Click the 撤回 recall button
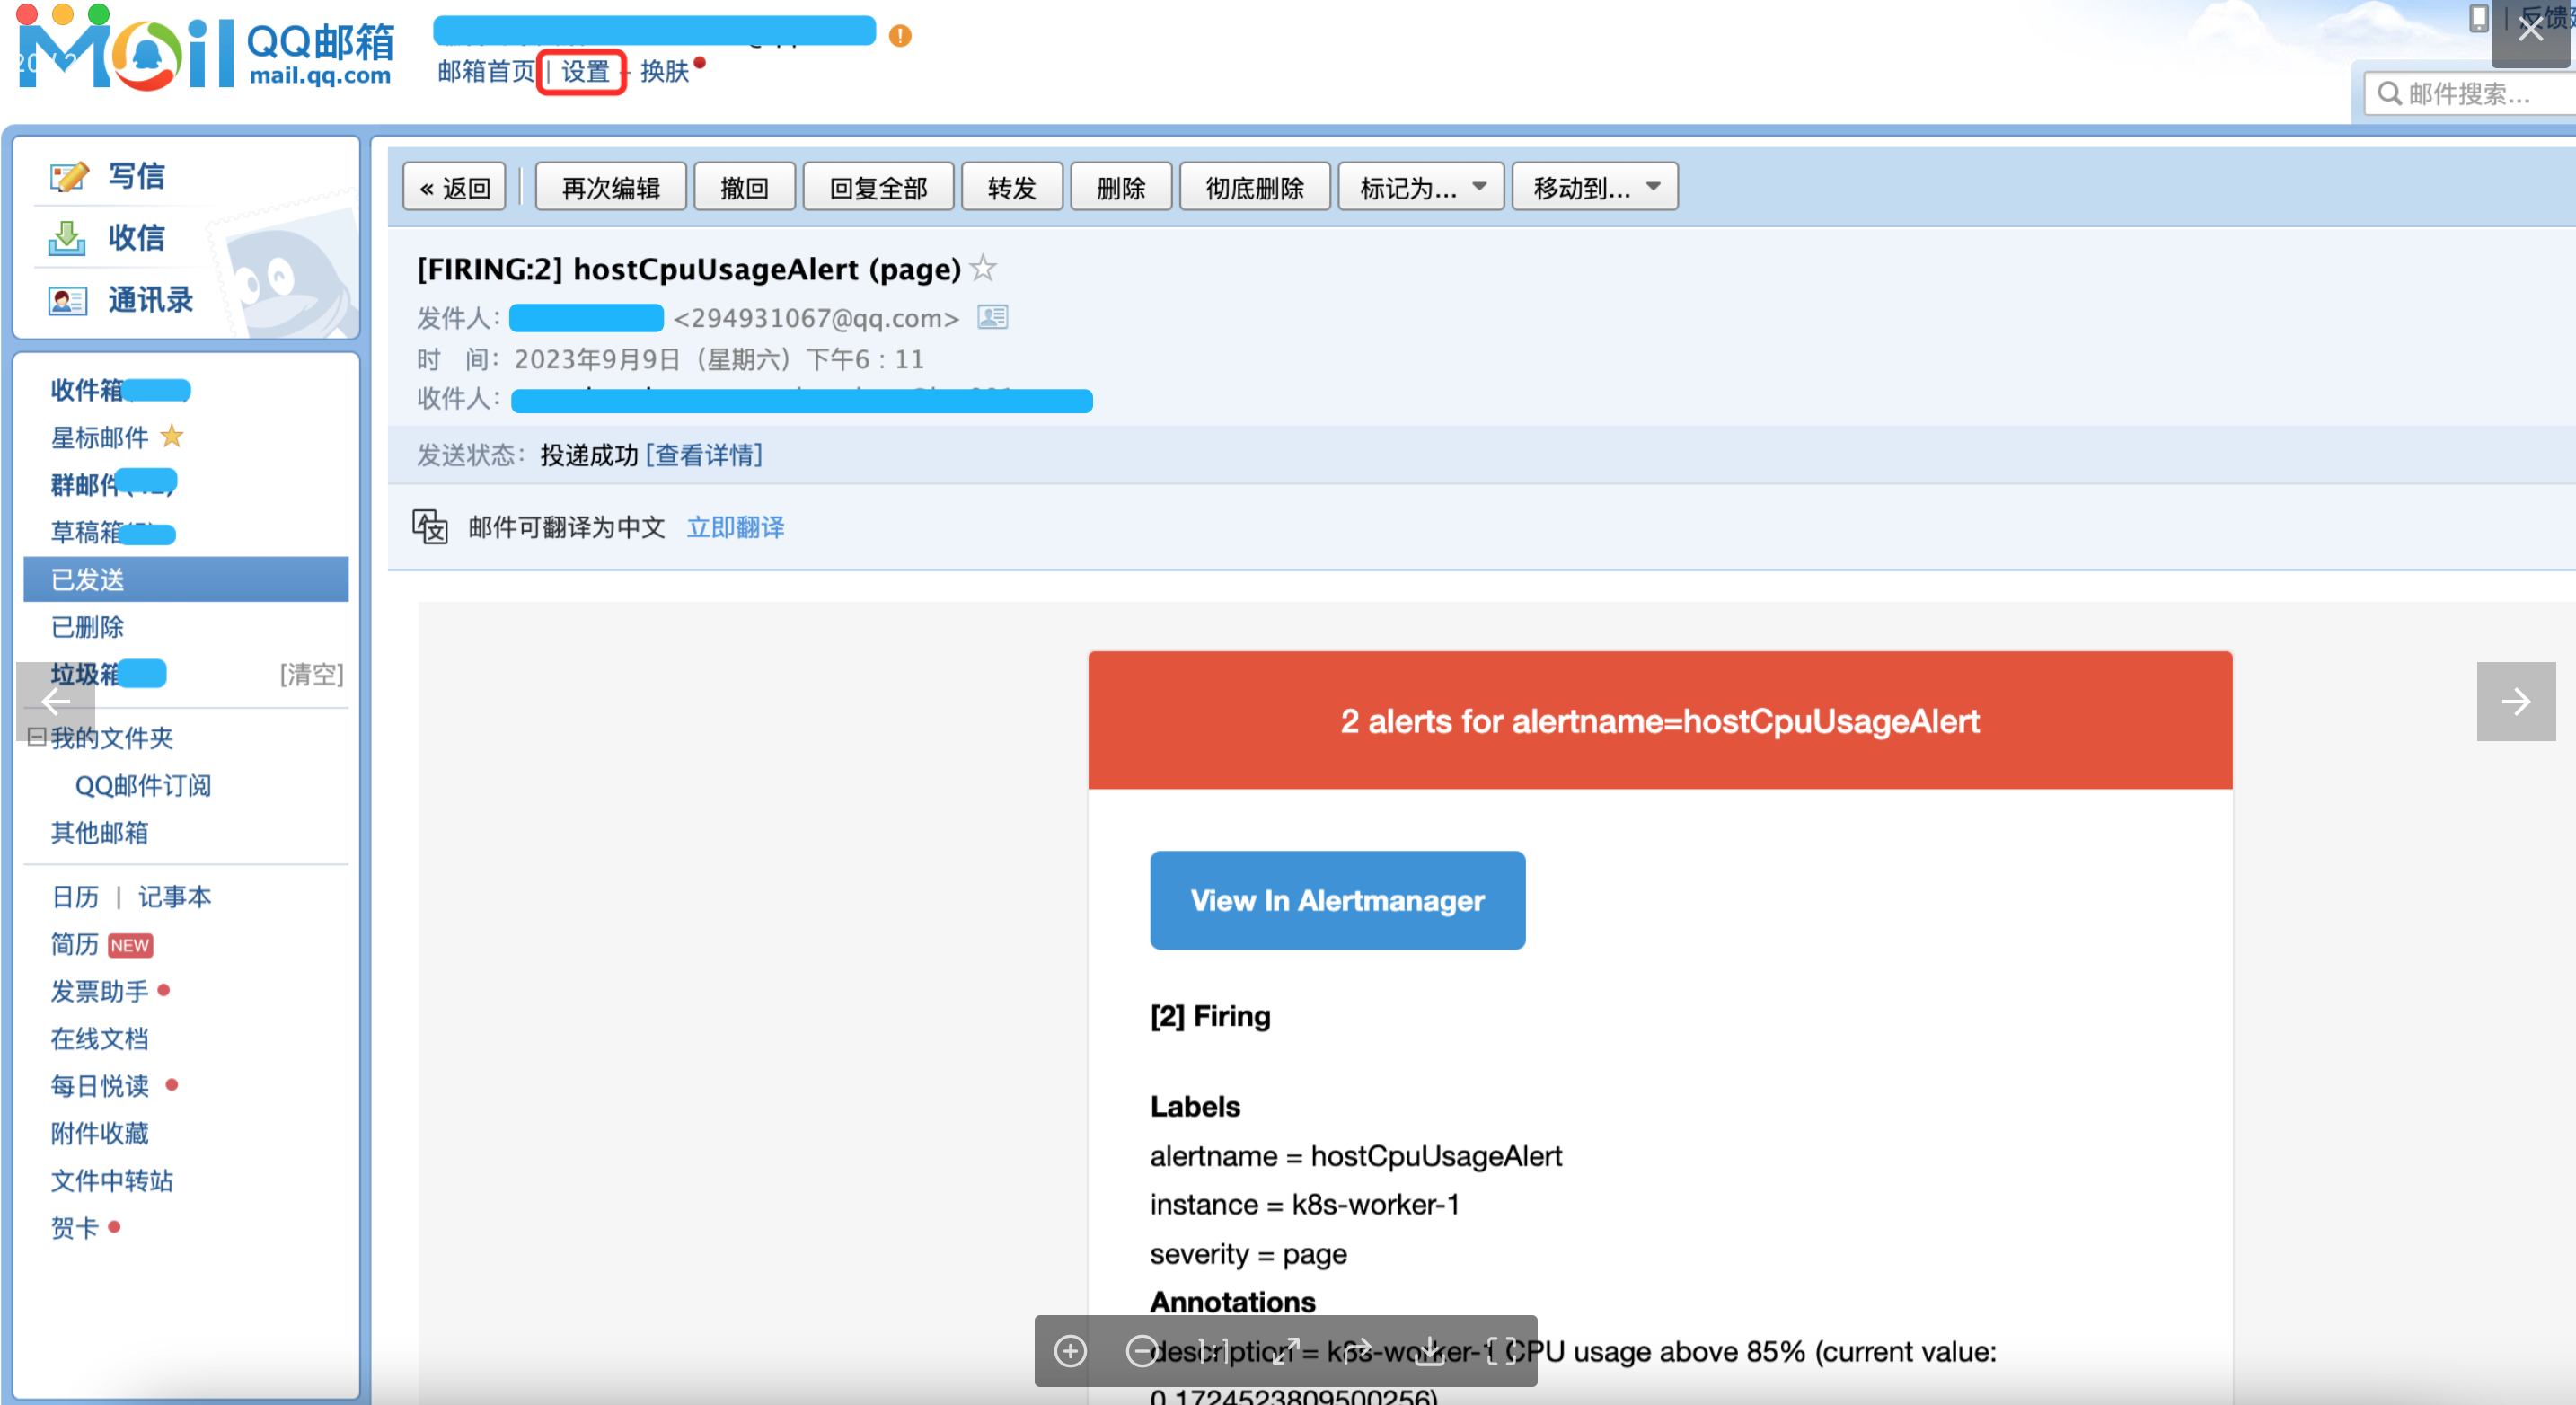Viewport: 2576px width, 1405px height. pos(744,187)
